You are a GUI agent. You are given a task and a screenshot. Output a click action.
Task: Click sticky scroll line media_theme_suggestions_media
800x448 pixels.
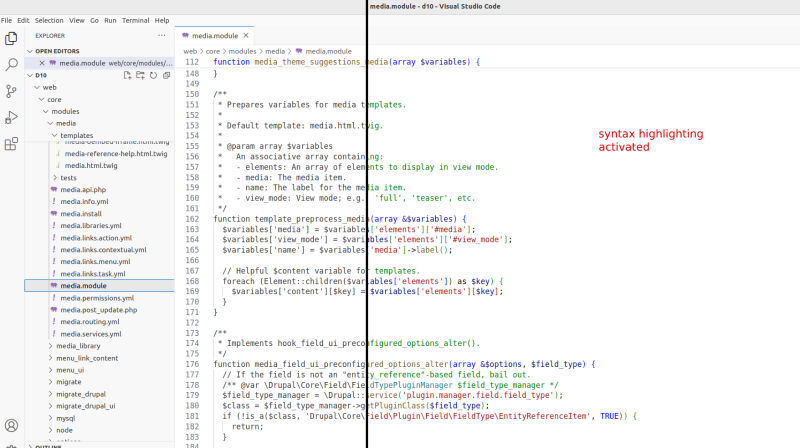347,62
